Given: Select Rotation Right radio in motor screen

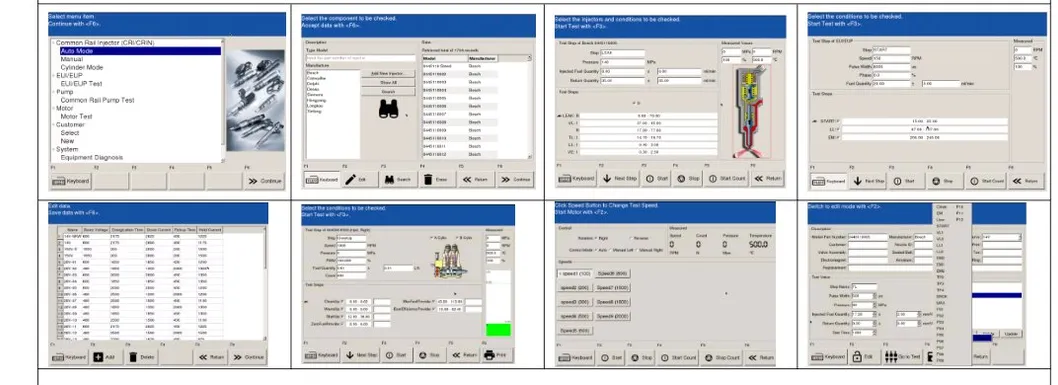Looking at the screenshot, I should click(x=601, y=238).
